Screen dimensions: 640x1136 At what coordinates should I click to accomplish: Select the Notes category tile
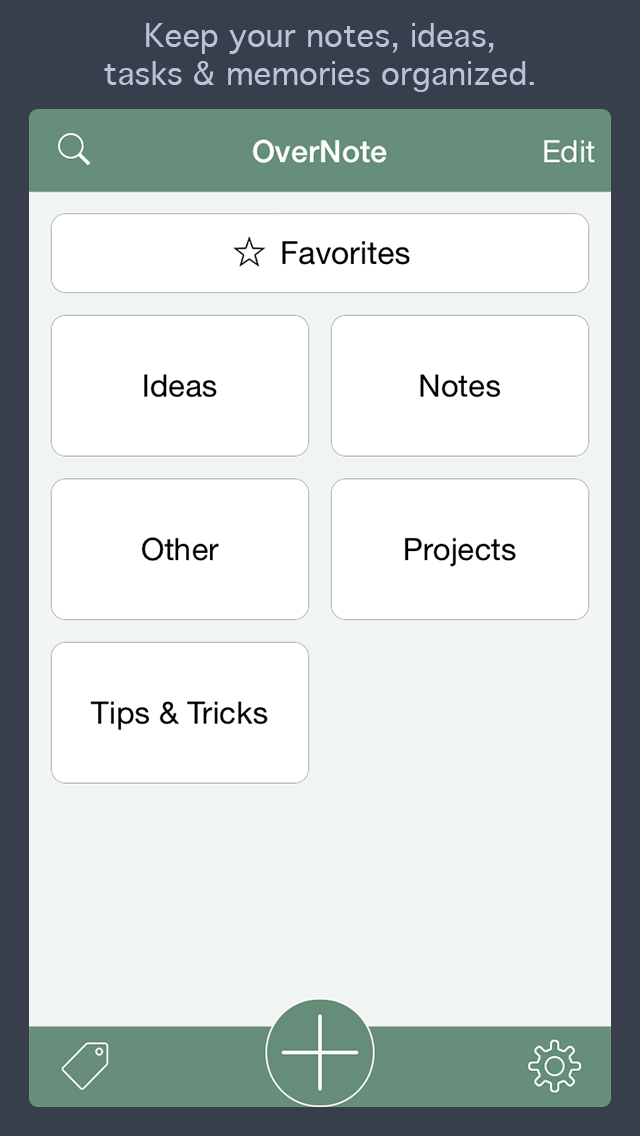[460, 385]
